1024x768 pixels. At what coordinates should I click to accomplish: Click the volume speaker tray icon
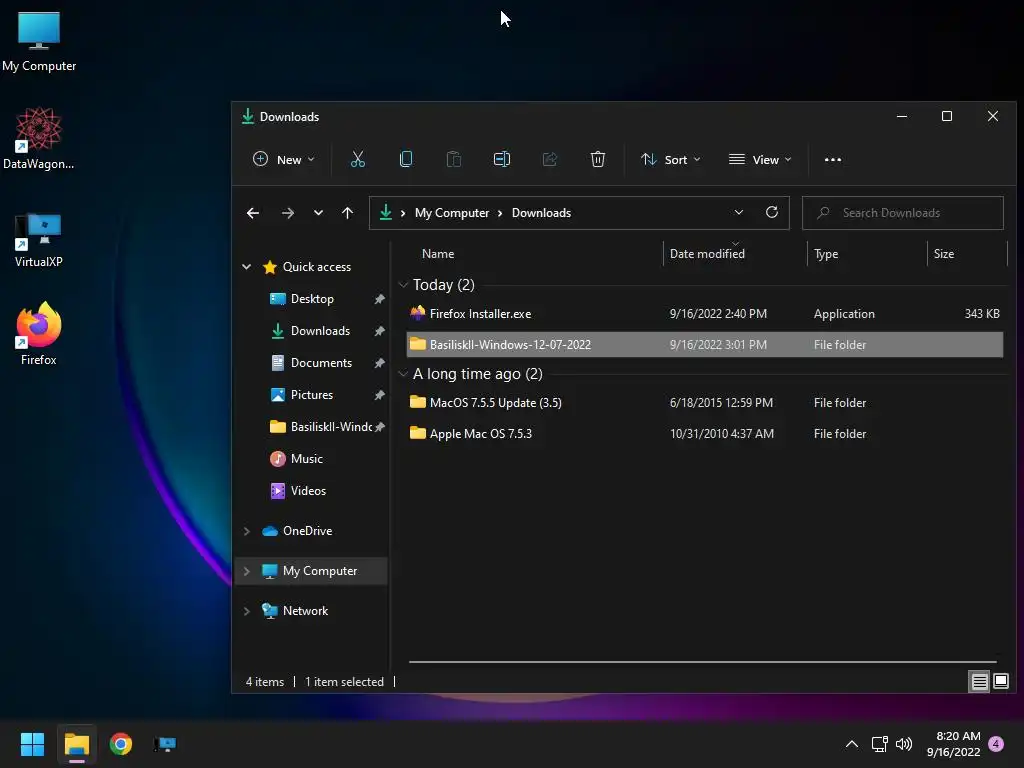(904, 744)
